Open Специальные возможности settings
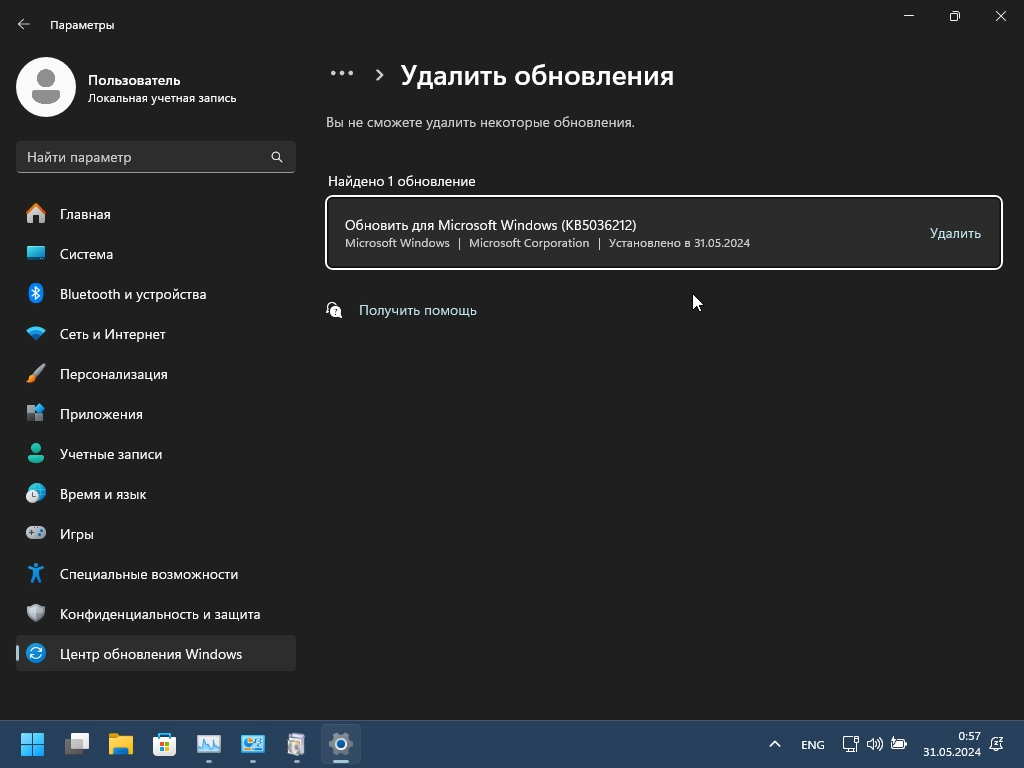Image resolution: width=1024 pixels, height=768 pixels. (155, 574)
